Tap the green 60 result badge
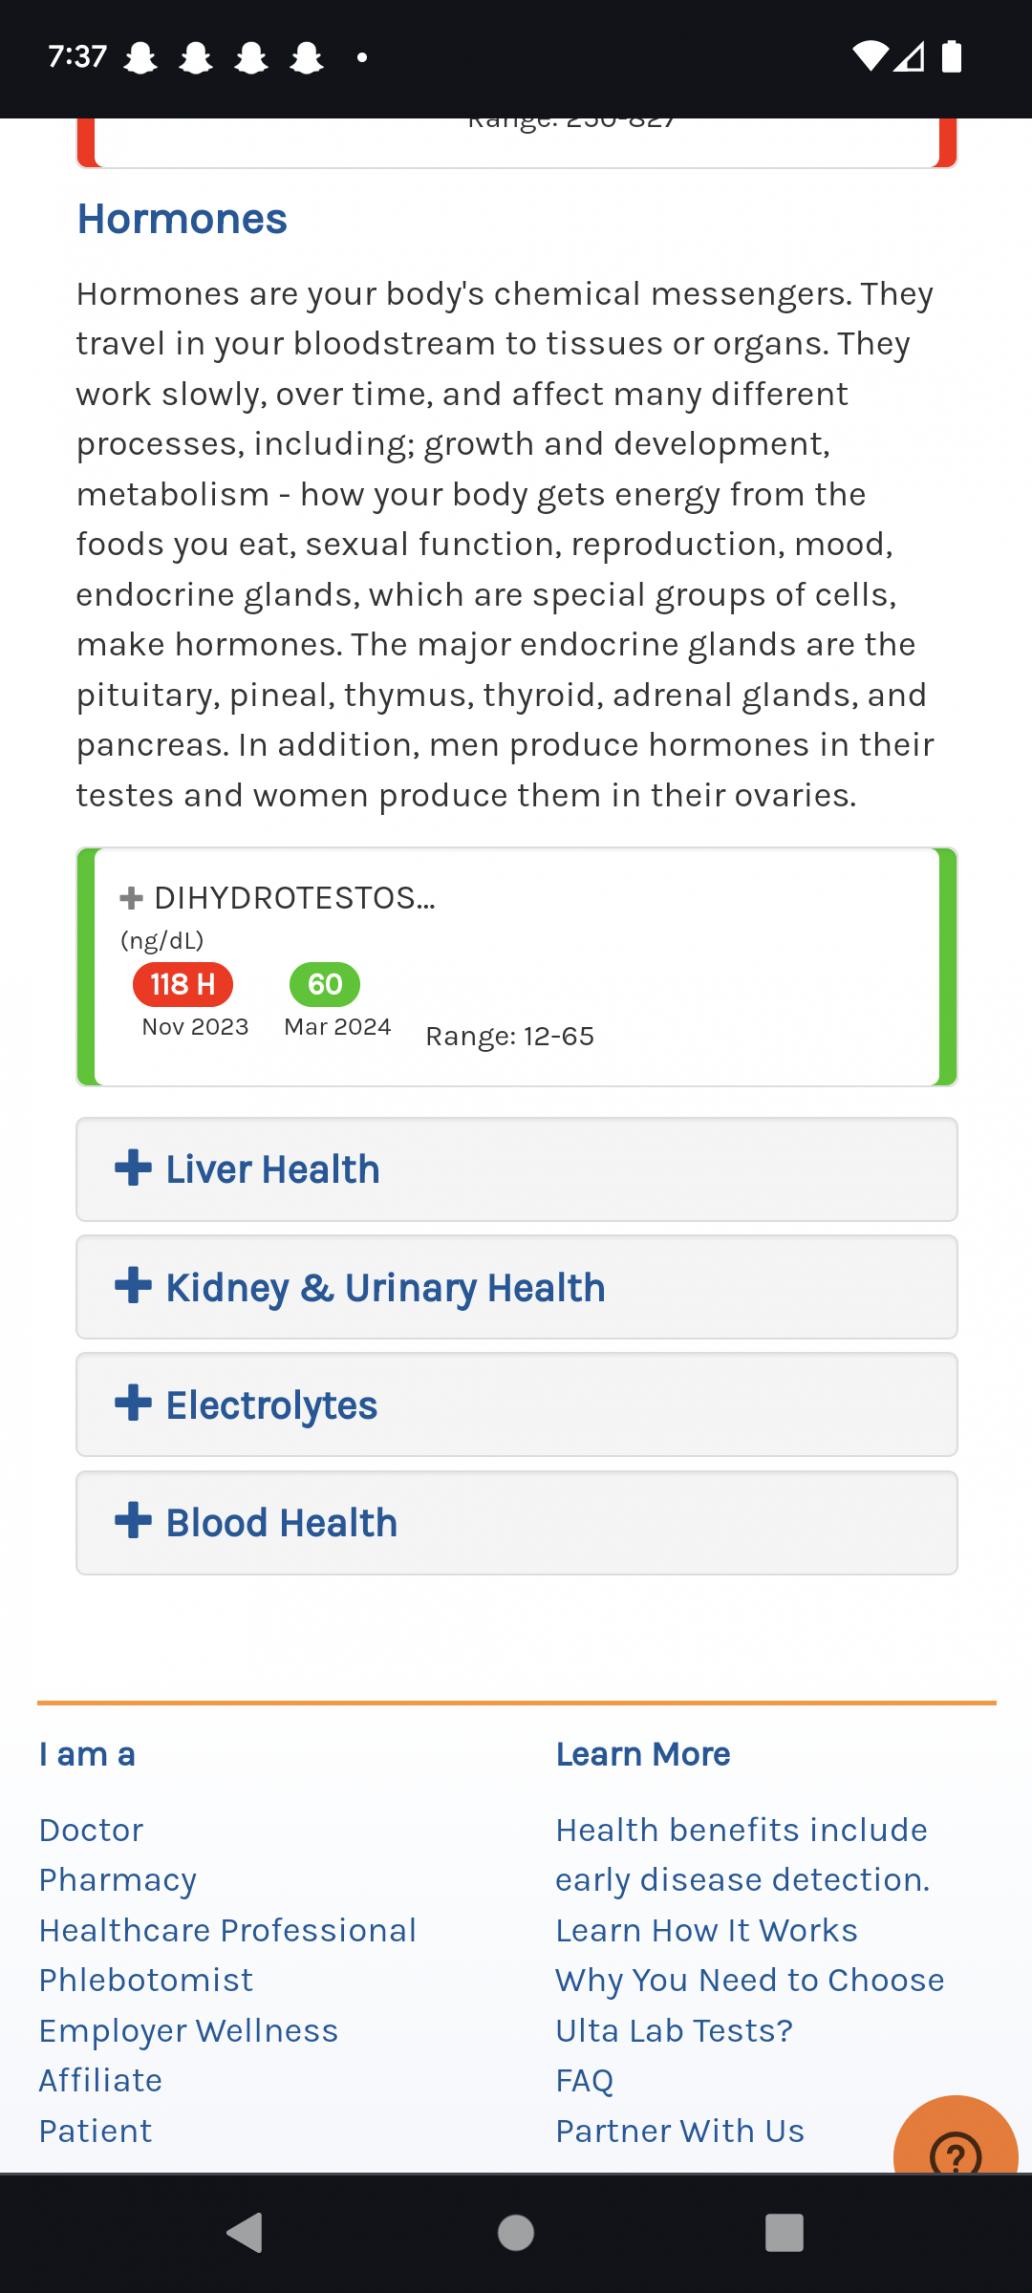The width and height of the screenshot is (1032, 2293). tap(324, 985)
